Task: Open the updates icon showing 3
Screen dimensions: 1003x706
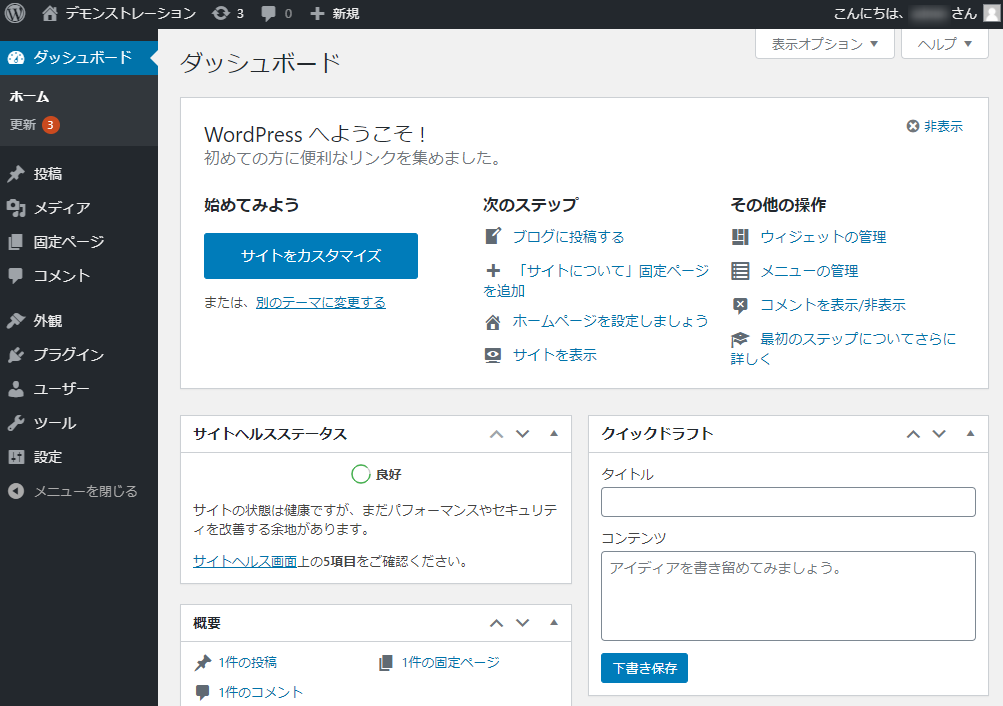Action: pos(221,13)
